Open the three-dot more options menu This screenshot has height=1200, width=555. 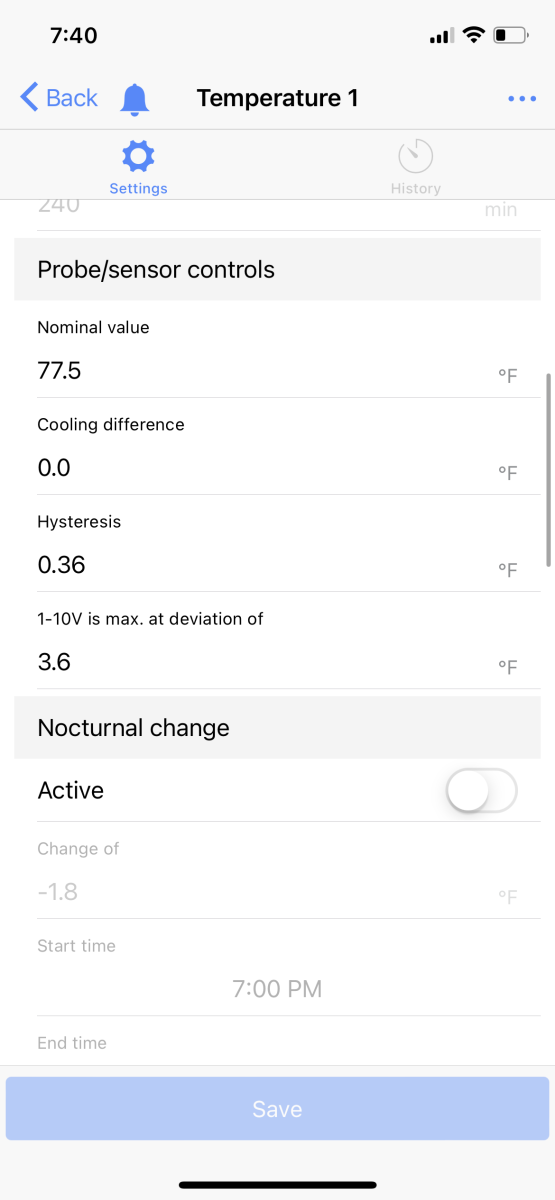coord(522,99)
